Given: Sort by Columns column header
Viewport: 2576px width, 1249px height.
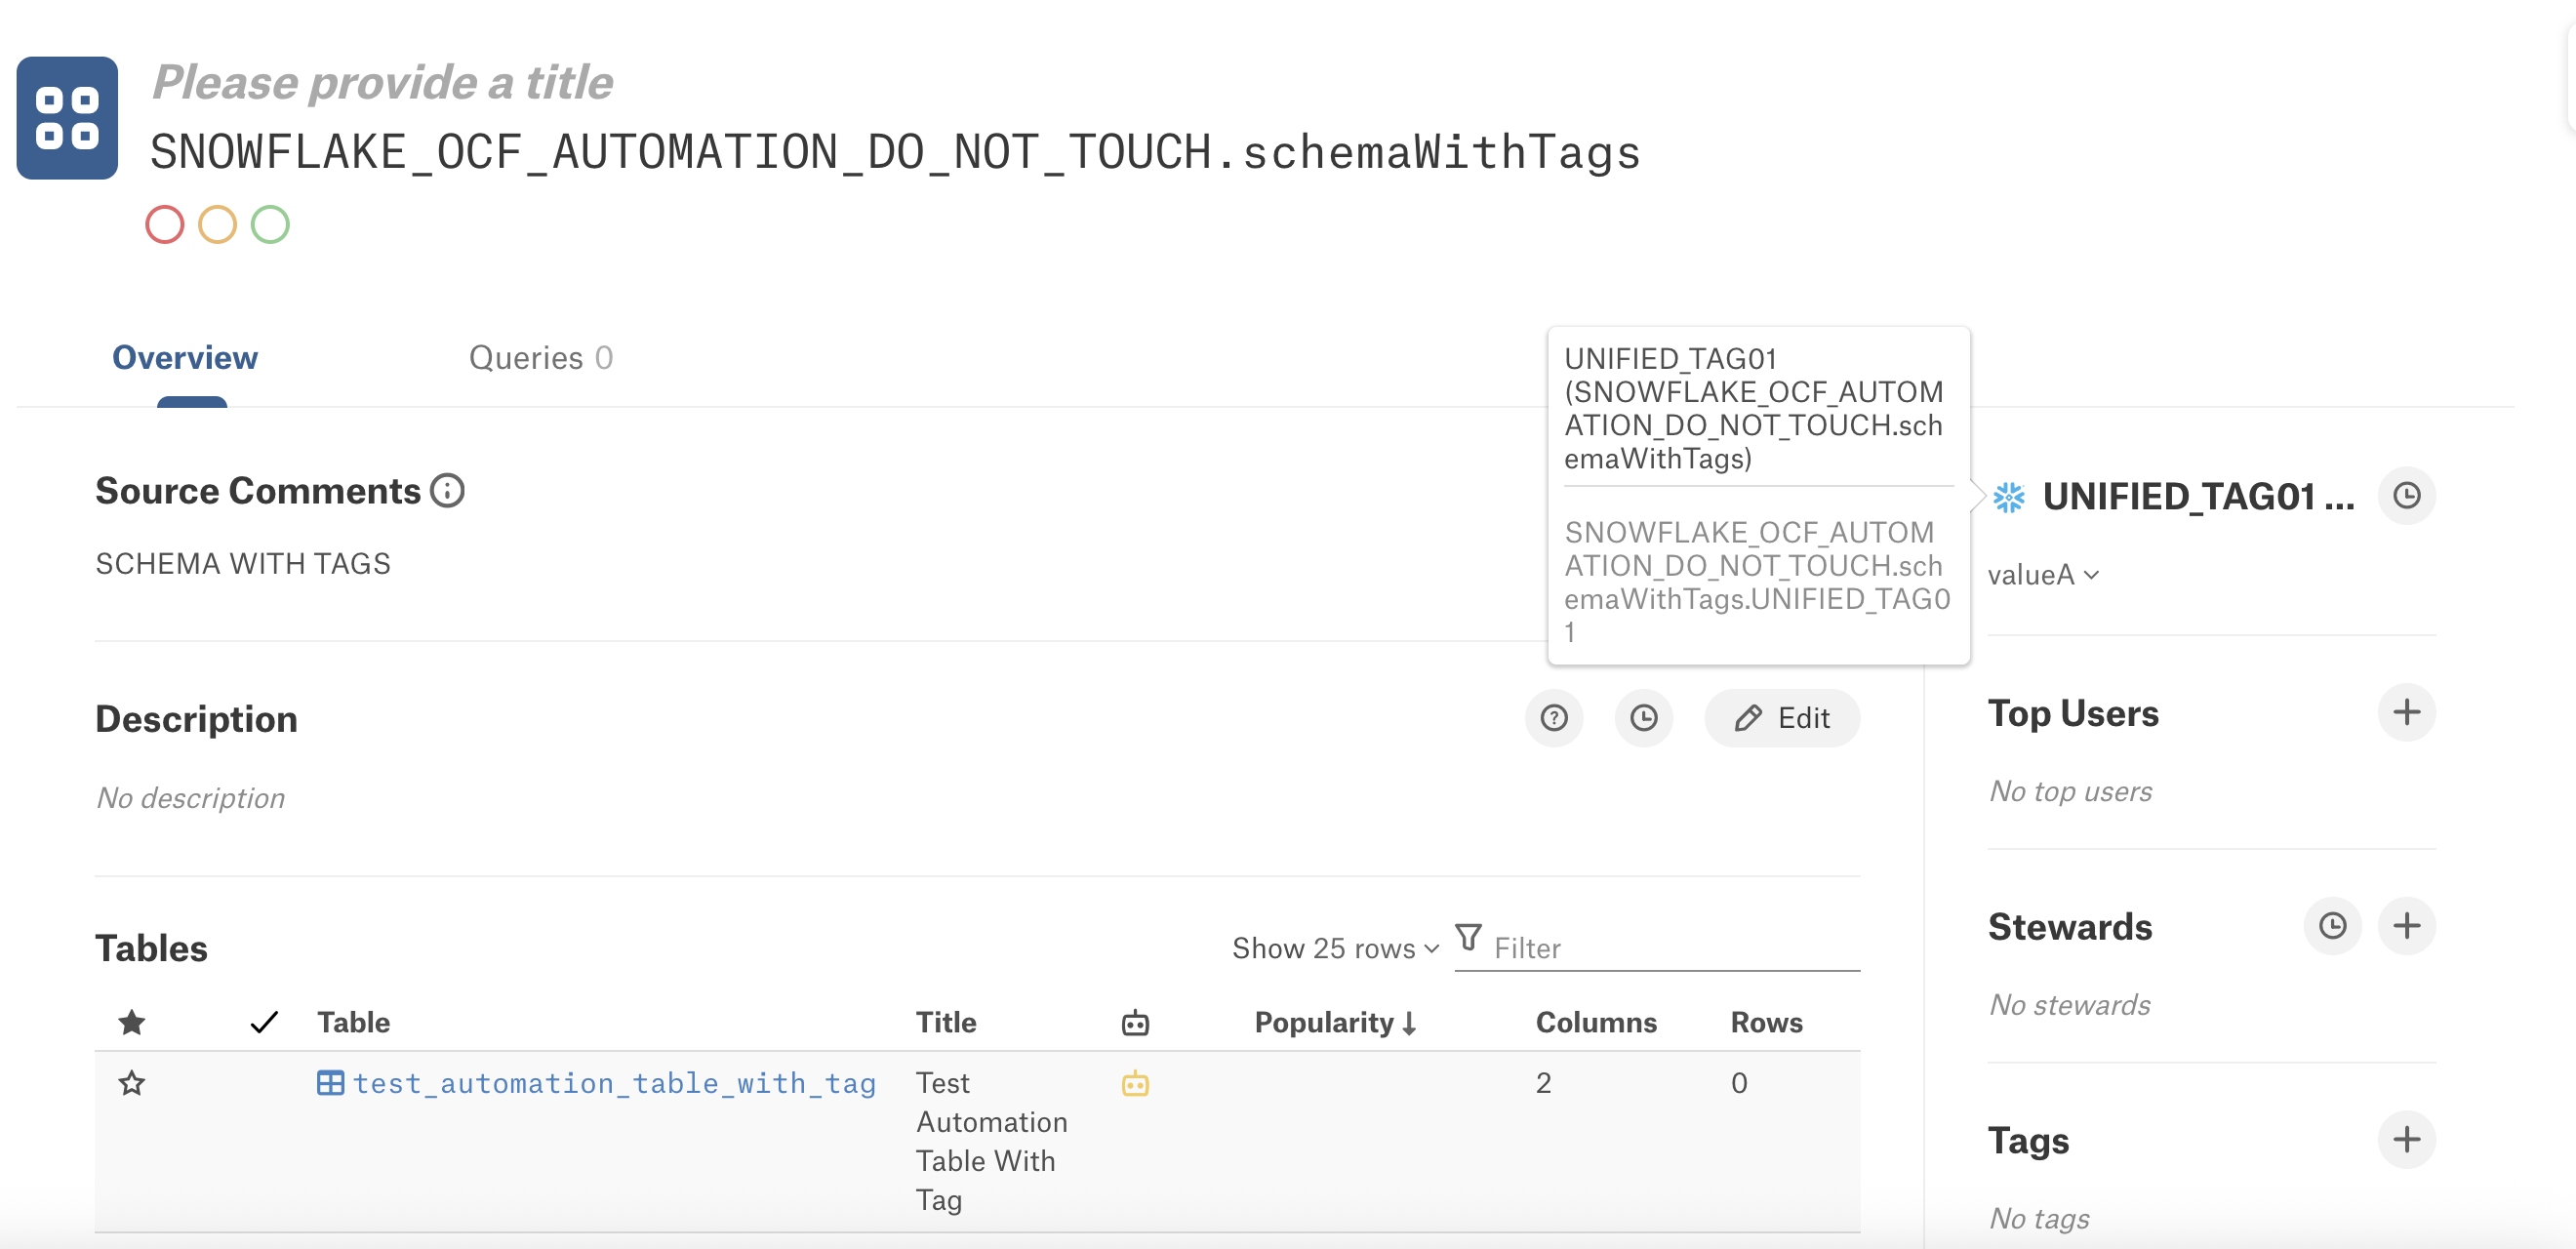Looking at the screenshot, I should [1596, 1022].
